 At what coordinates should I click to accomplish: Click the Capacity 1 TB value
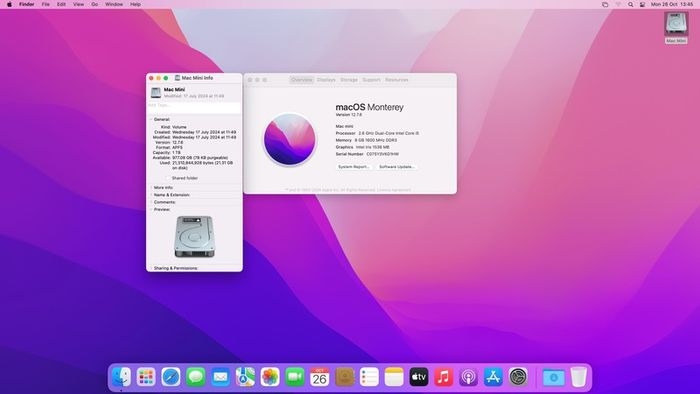click(176, 153)
